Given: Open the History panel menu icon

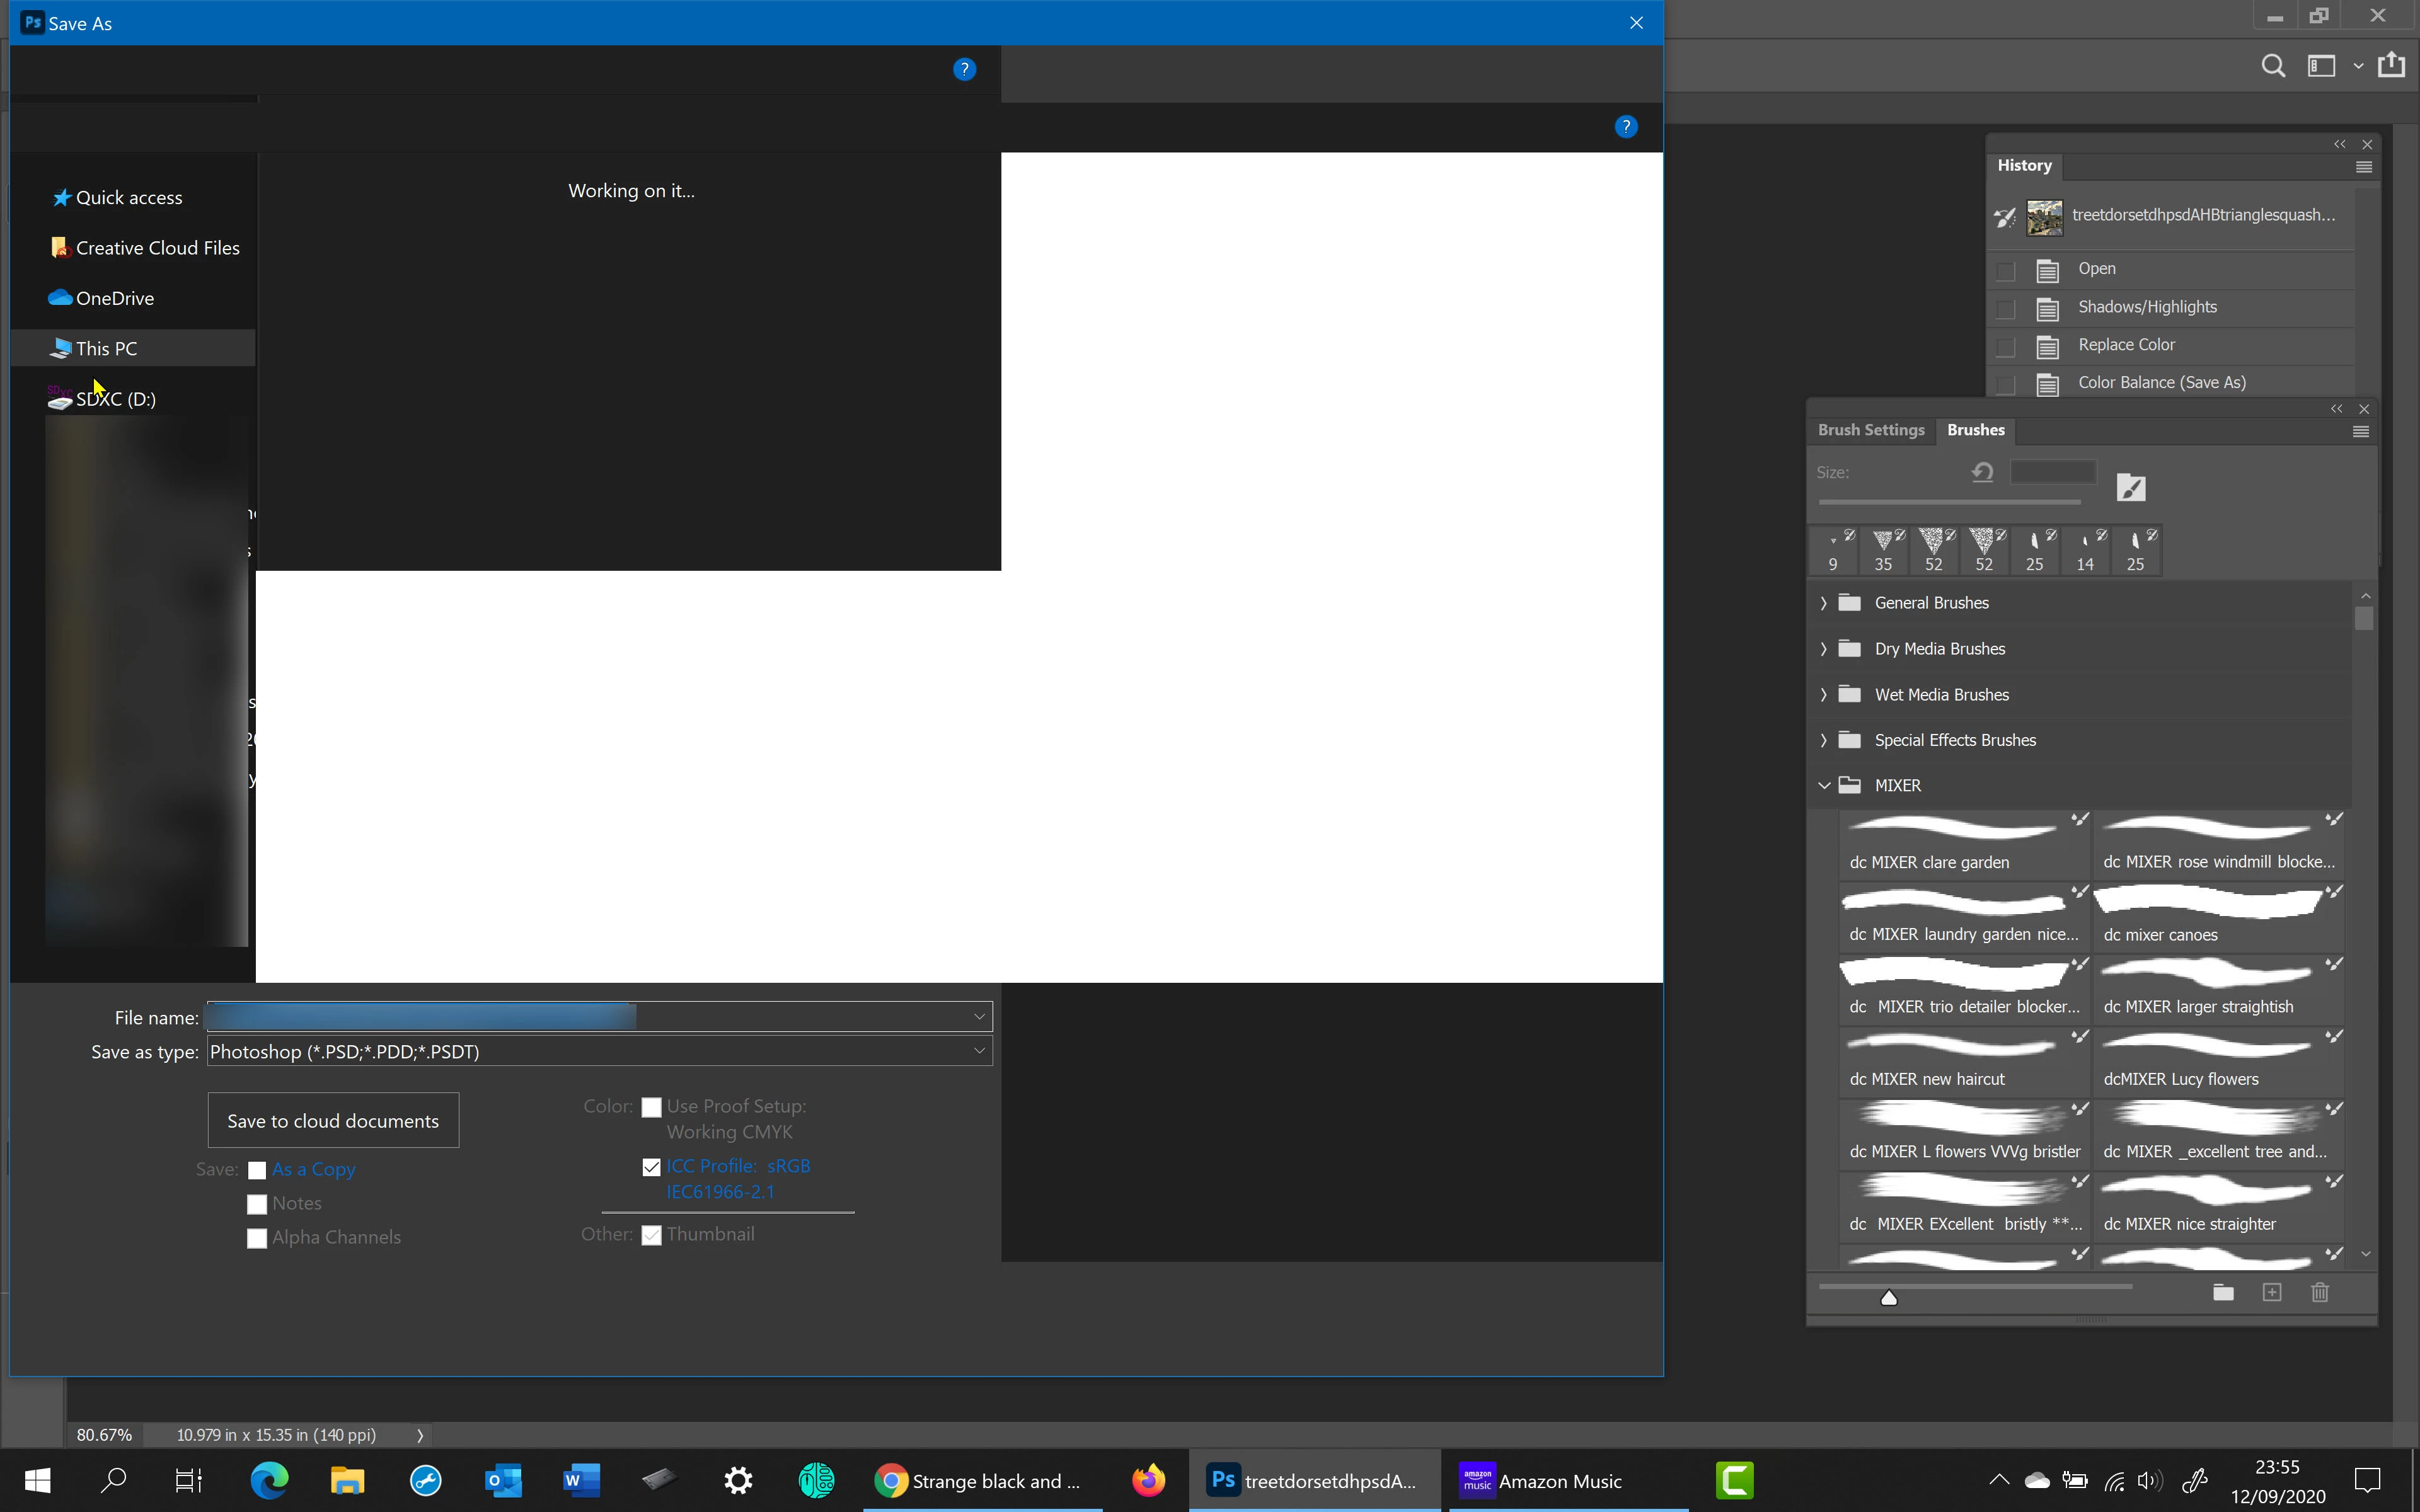Looking at the screenshot, I should [2363, 167].
